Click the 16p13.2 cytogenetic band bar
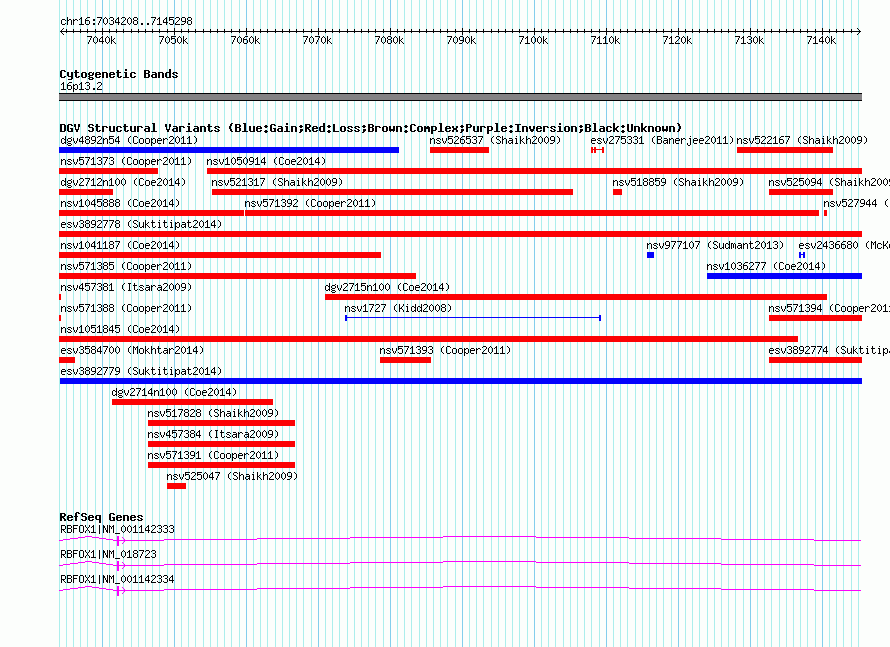Image resolution: width=890 pixels, height=647 pixels. coord(460,97)
